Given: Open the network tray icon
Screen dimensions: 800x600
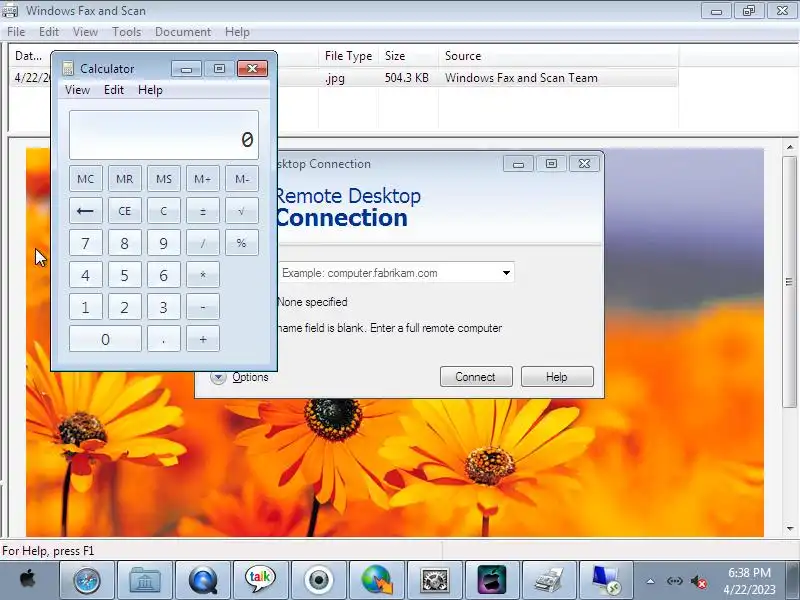Looking at the screenshot, I should pyautogui.click(x=674, y=581).
